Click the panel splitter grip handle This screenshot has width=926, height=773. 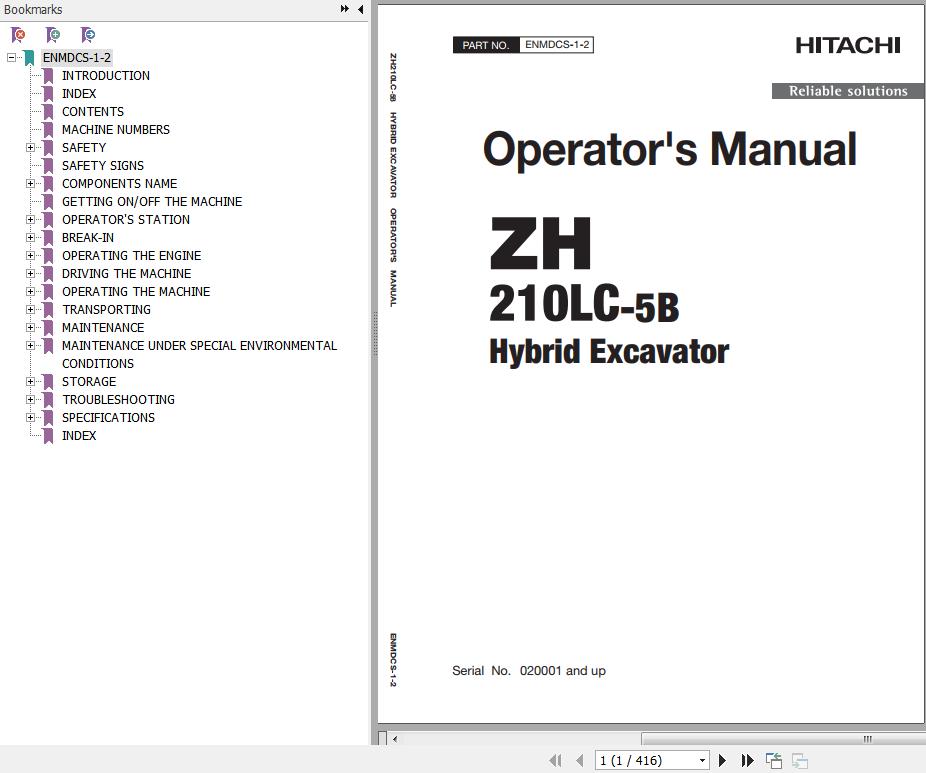[x=374, y=334]
